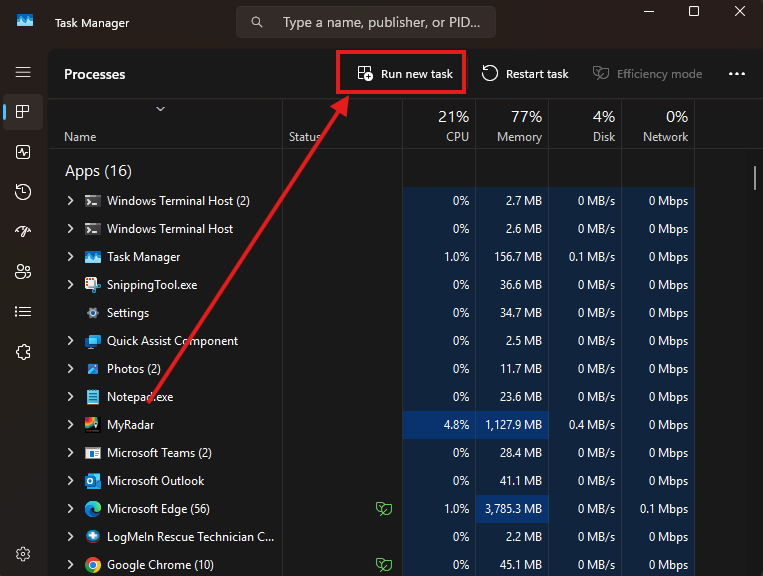Expand the Task Manager process group
Viewport: 763px width, 576px height.
(70, 256)
